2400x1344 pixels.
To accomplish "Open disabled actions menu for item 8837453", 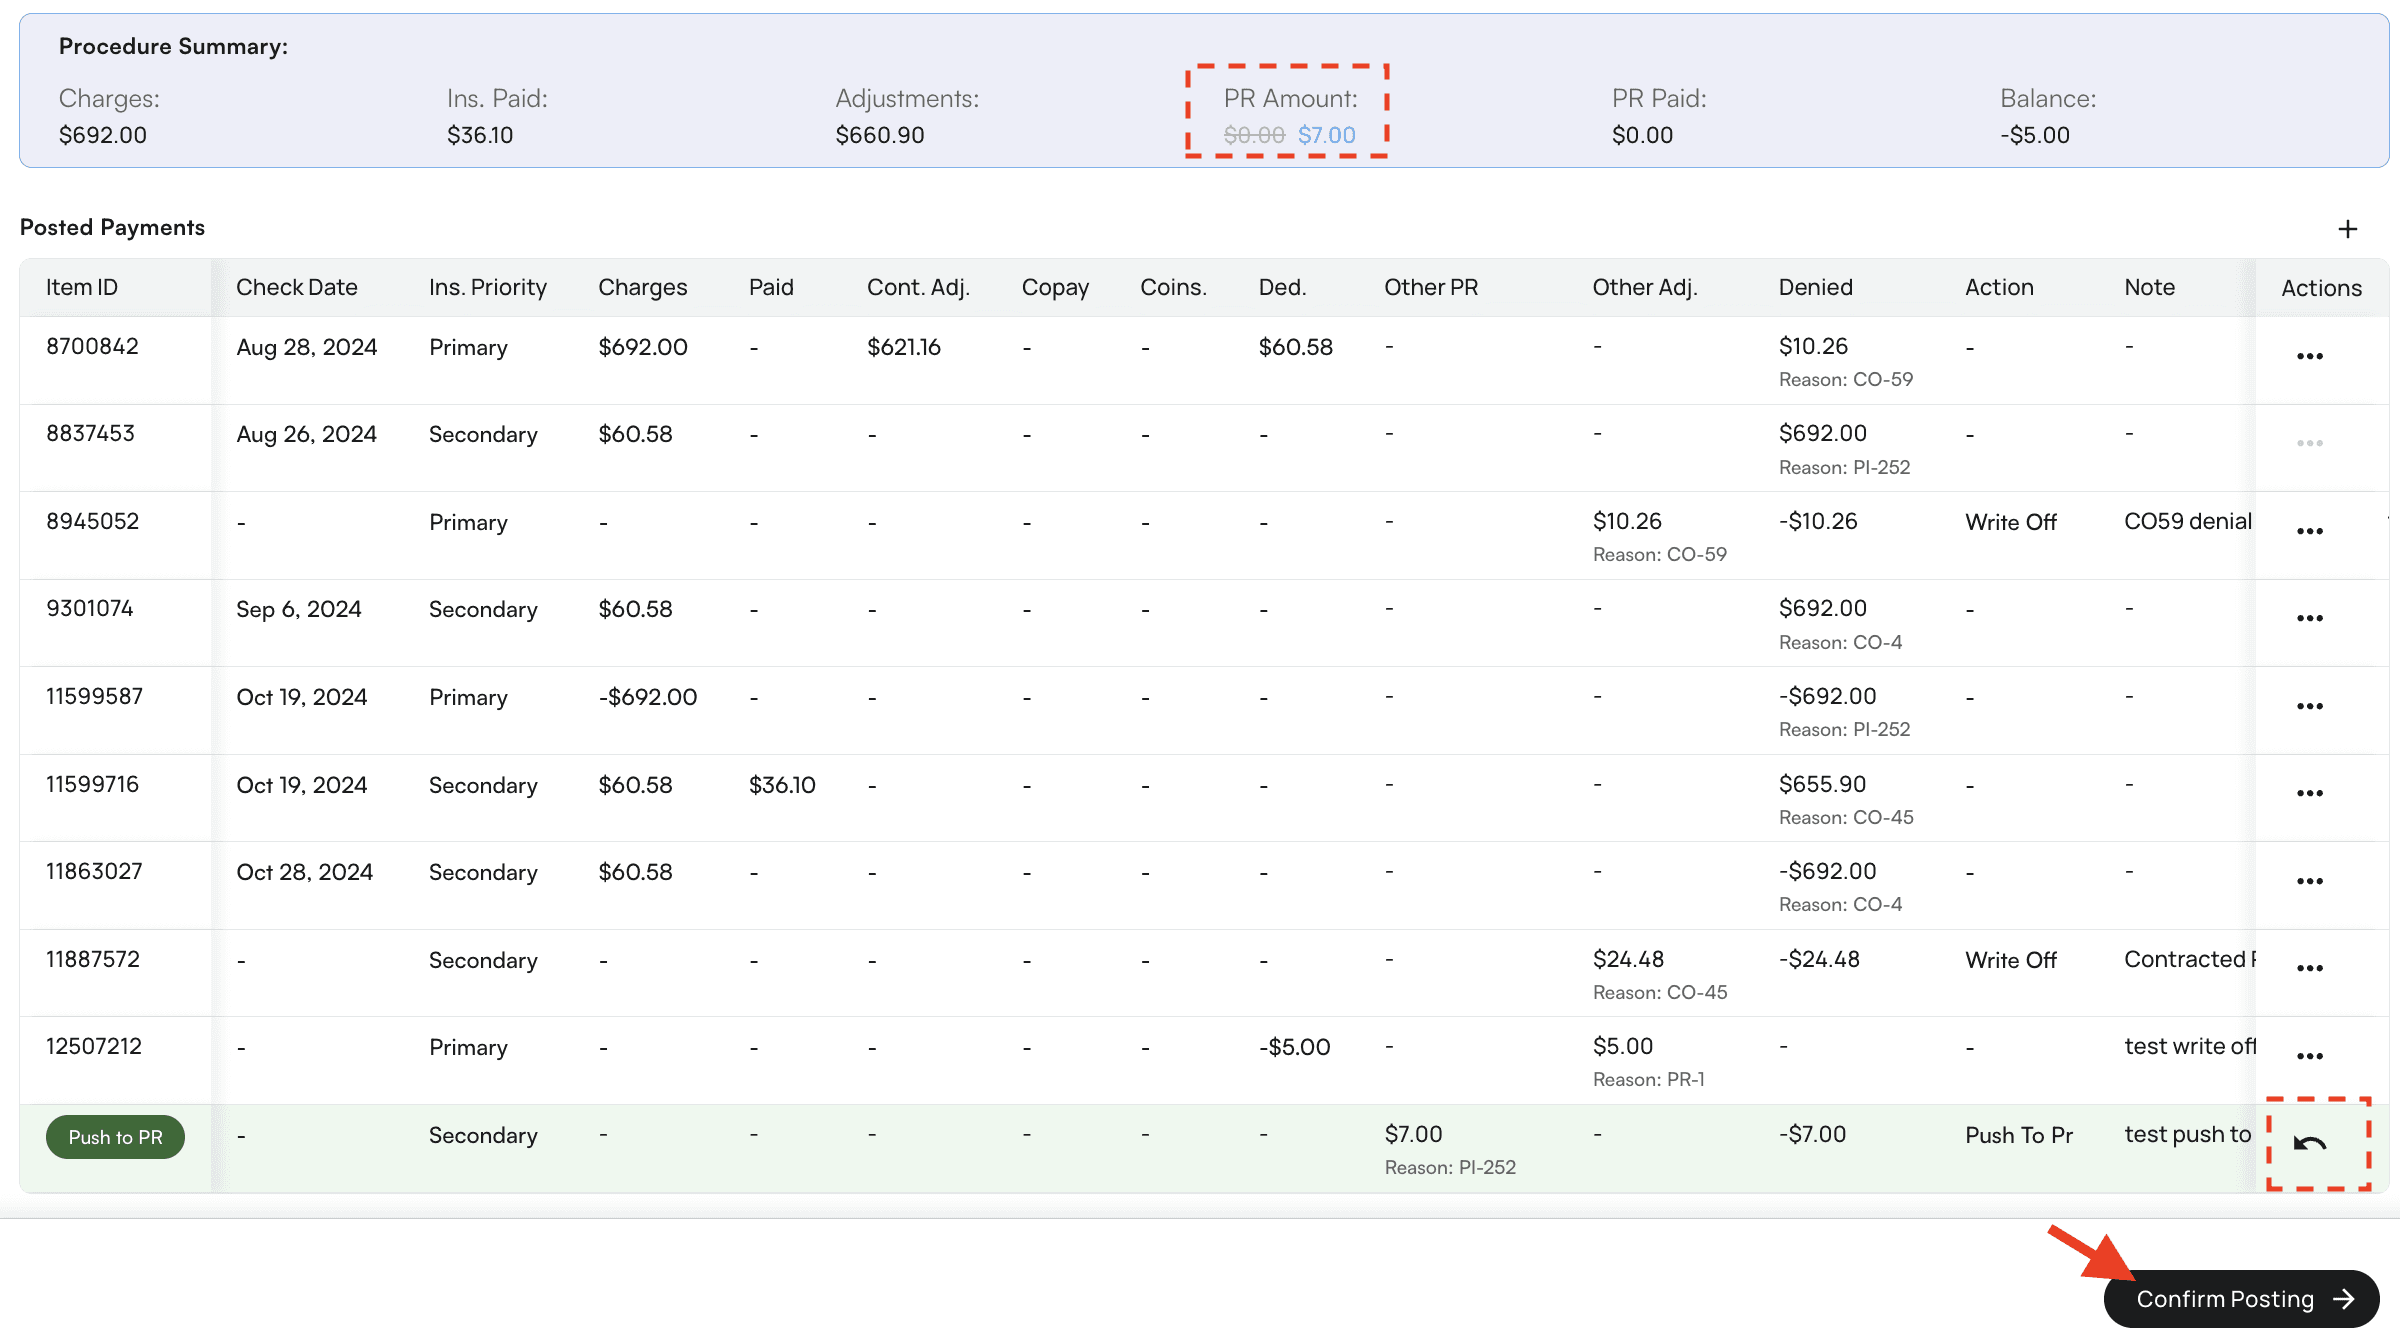I will (x=2309, y=443).
